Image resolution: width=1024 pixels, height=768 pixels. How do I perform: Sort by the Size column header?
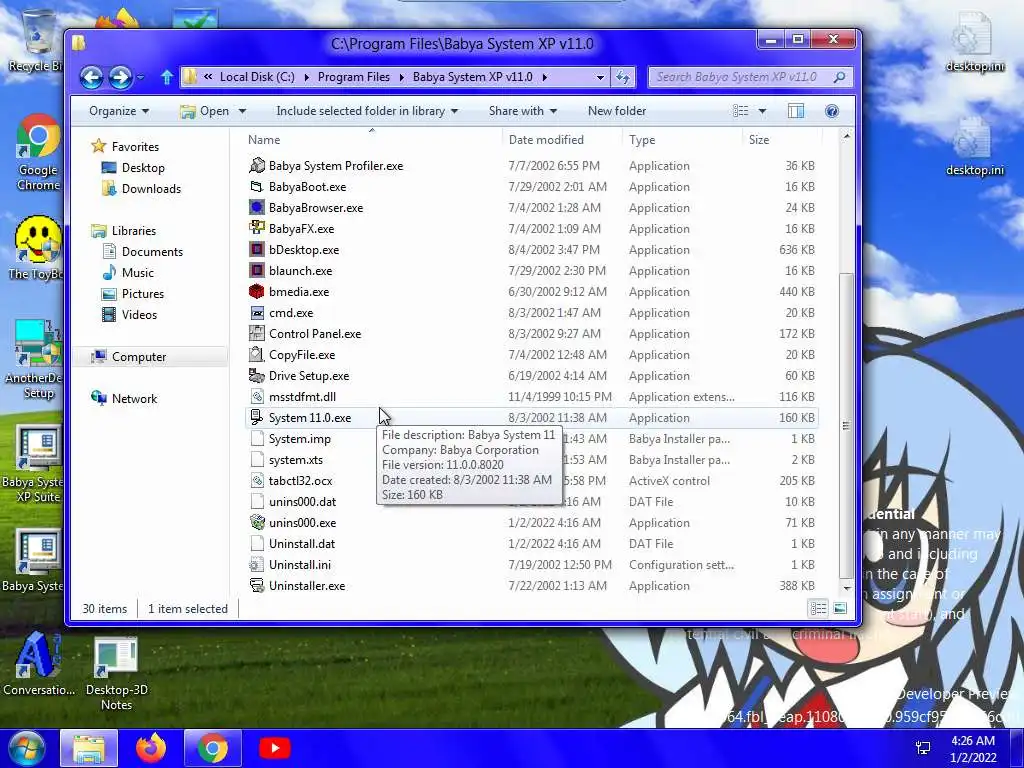pyautogui.click(x=781, y=140)
